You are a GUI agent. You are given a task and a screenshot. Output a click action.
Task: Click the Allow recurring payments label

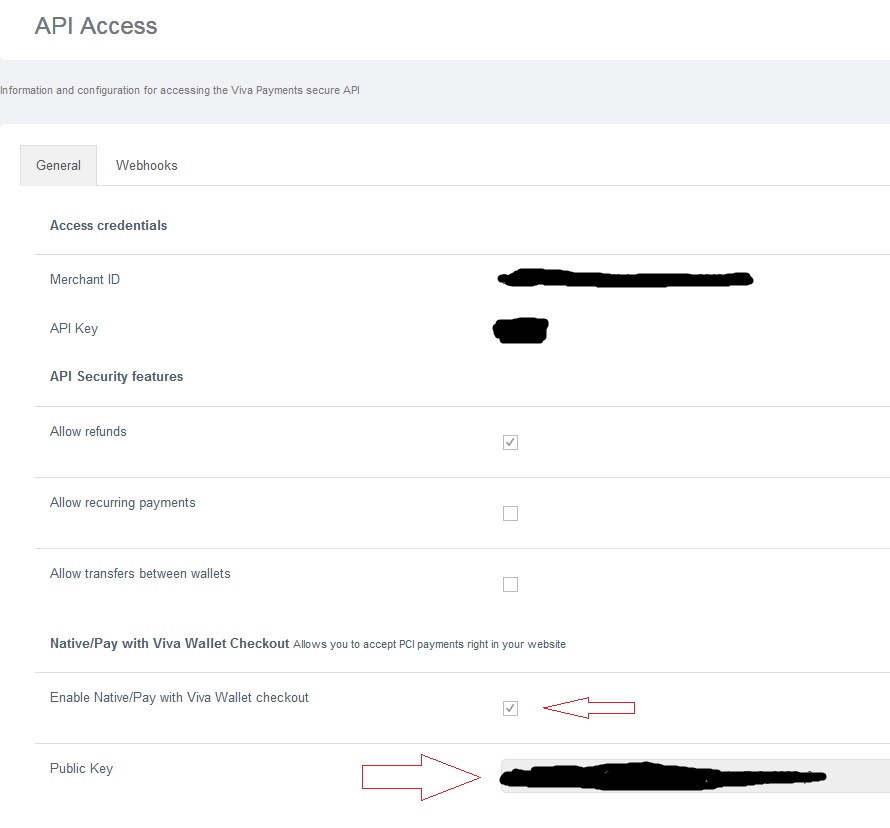(122, 502)
